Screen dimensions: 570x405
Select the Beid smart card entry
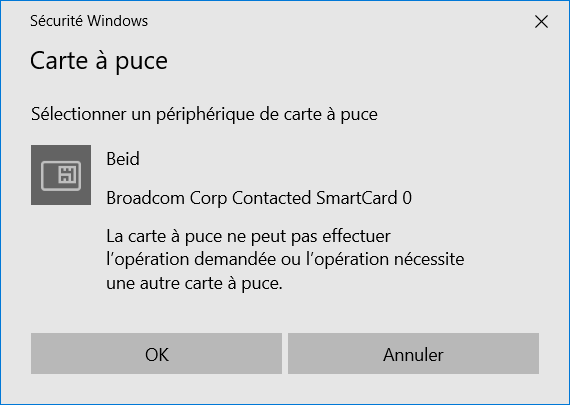(123, 159)
